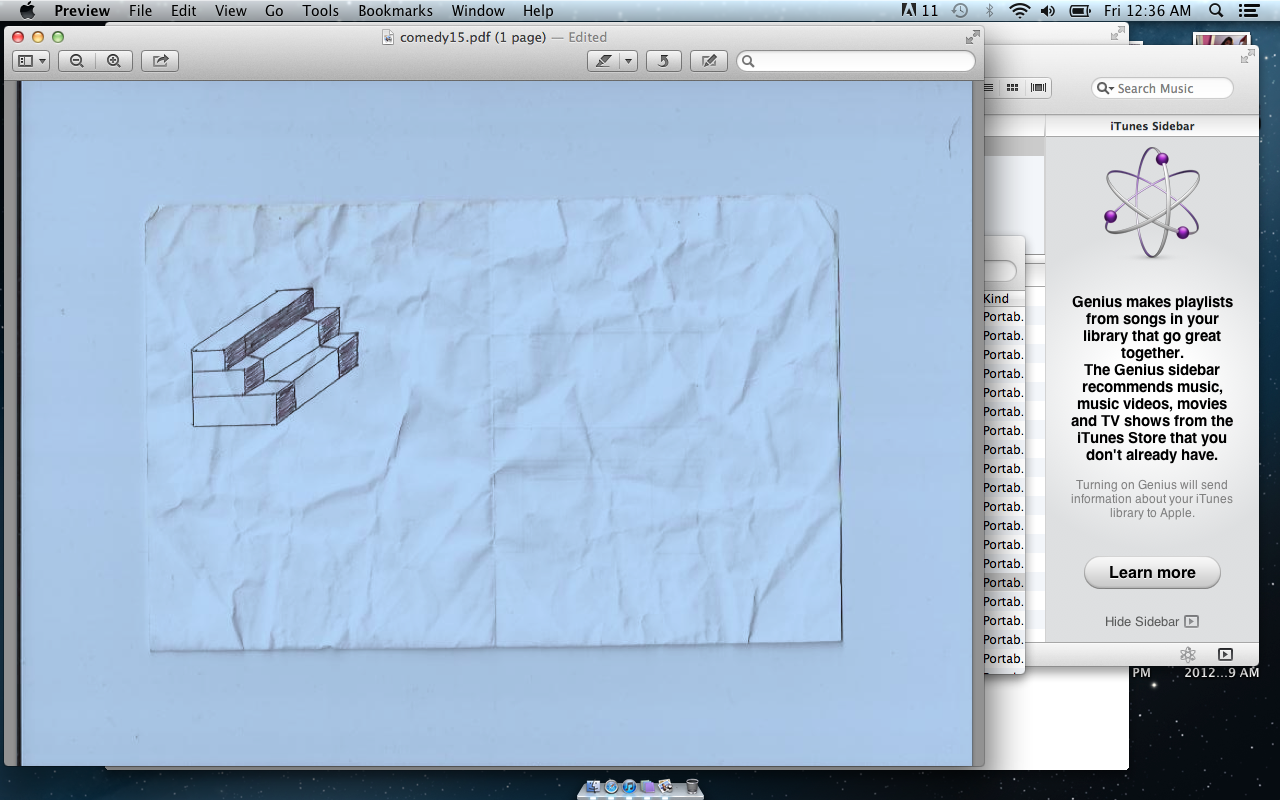Click the Learn more button in iTunes sidebar
This screenshot has height=800, width=1280.
coord(1152,572)
